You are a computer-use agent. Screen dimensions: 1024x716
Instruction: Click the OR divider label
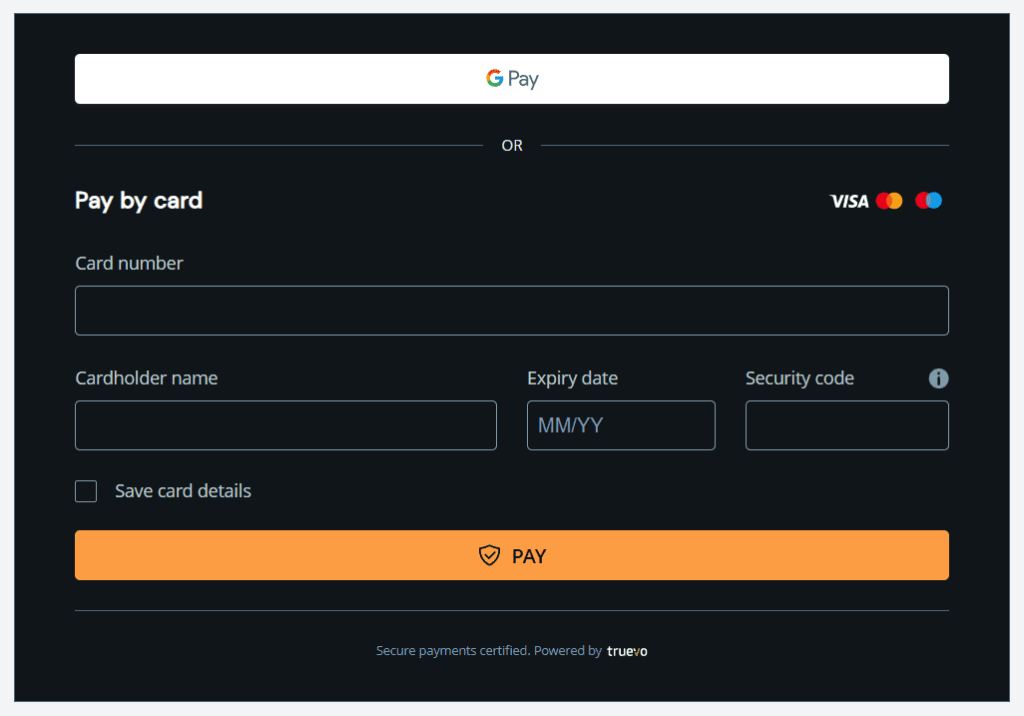[512, 145]
